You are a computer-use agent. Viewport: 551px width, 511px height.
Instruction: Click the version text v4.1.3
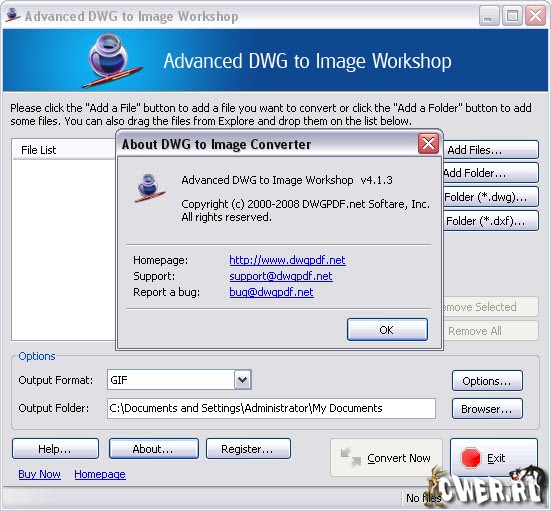coord(376,180)
